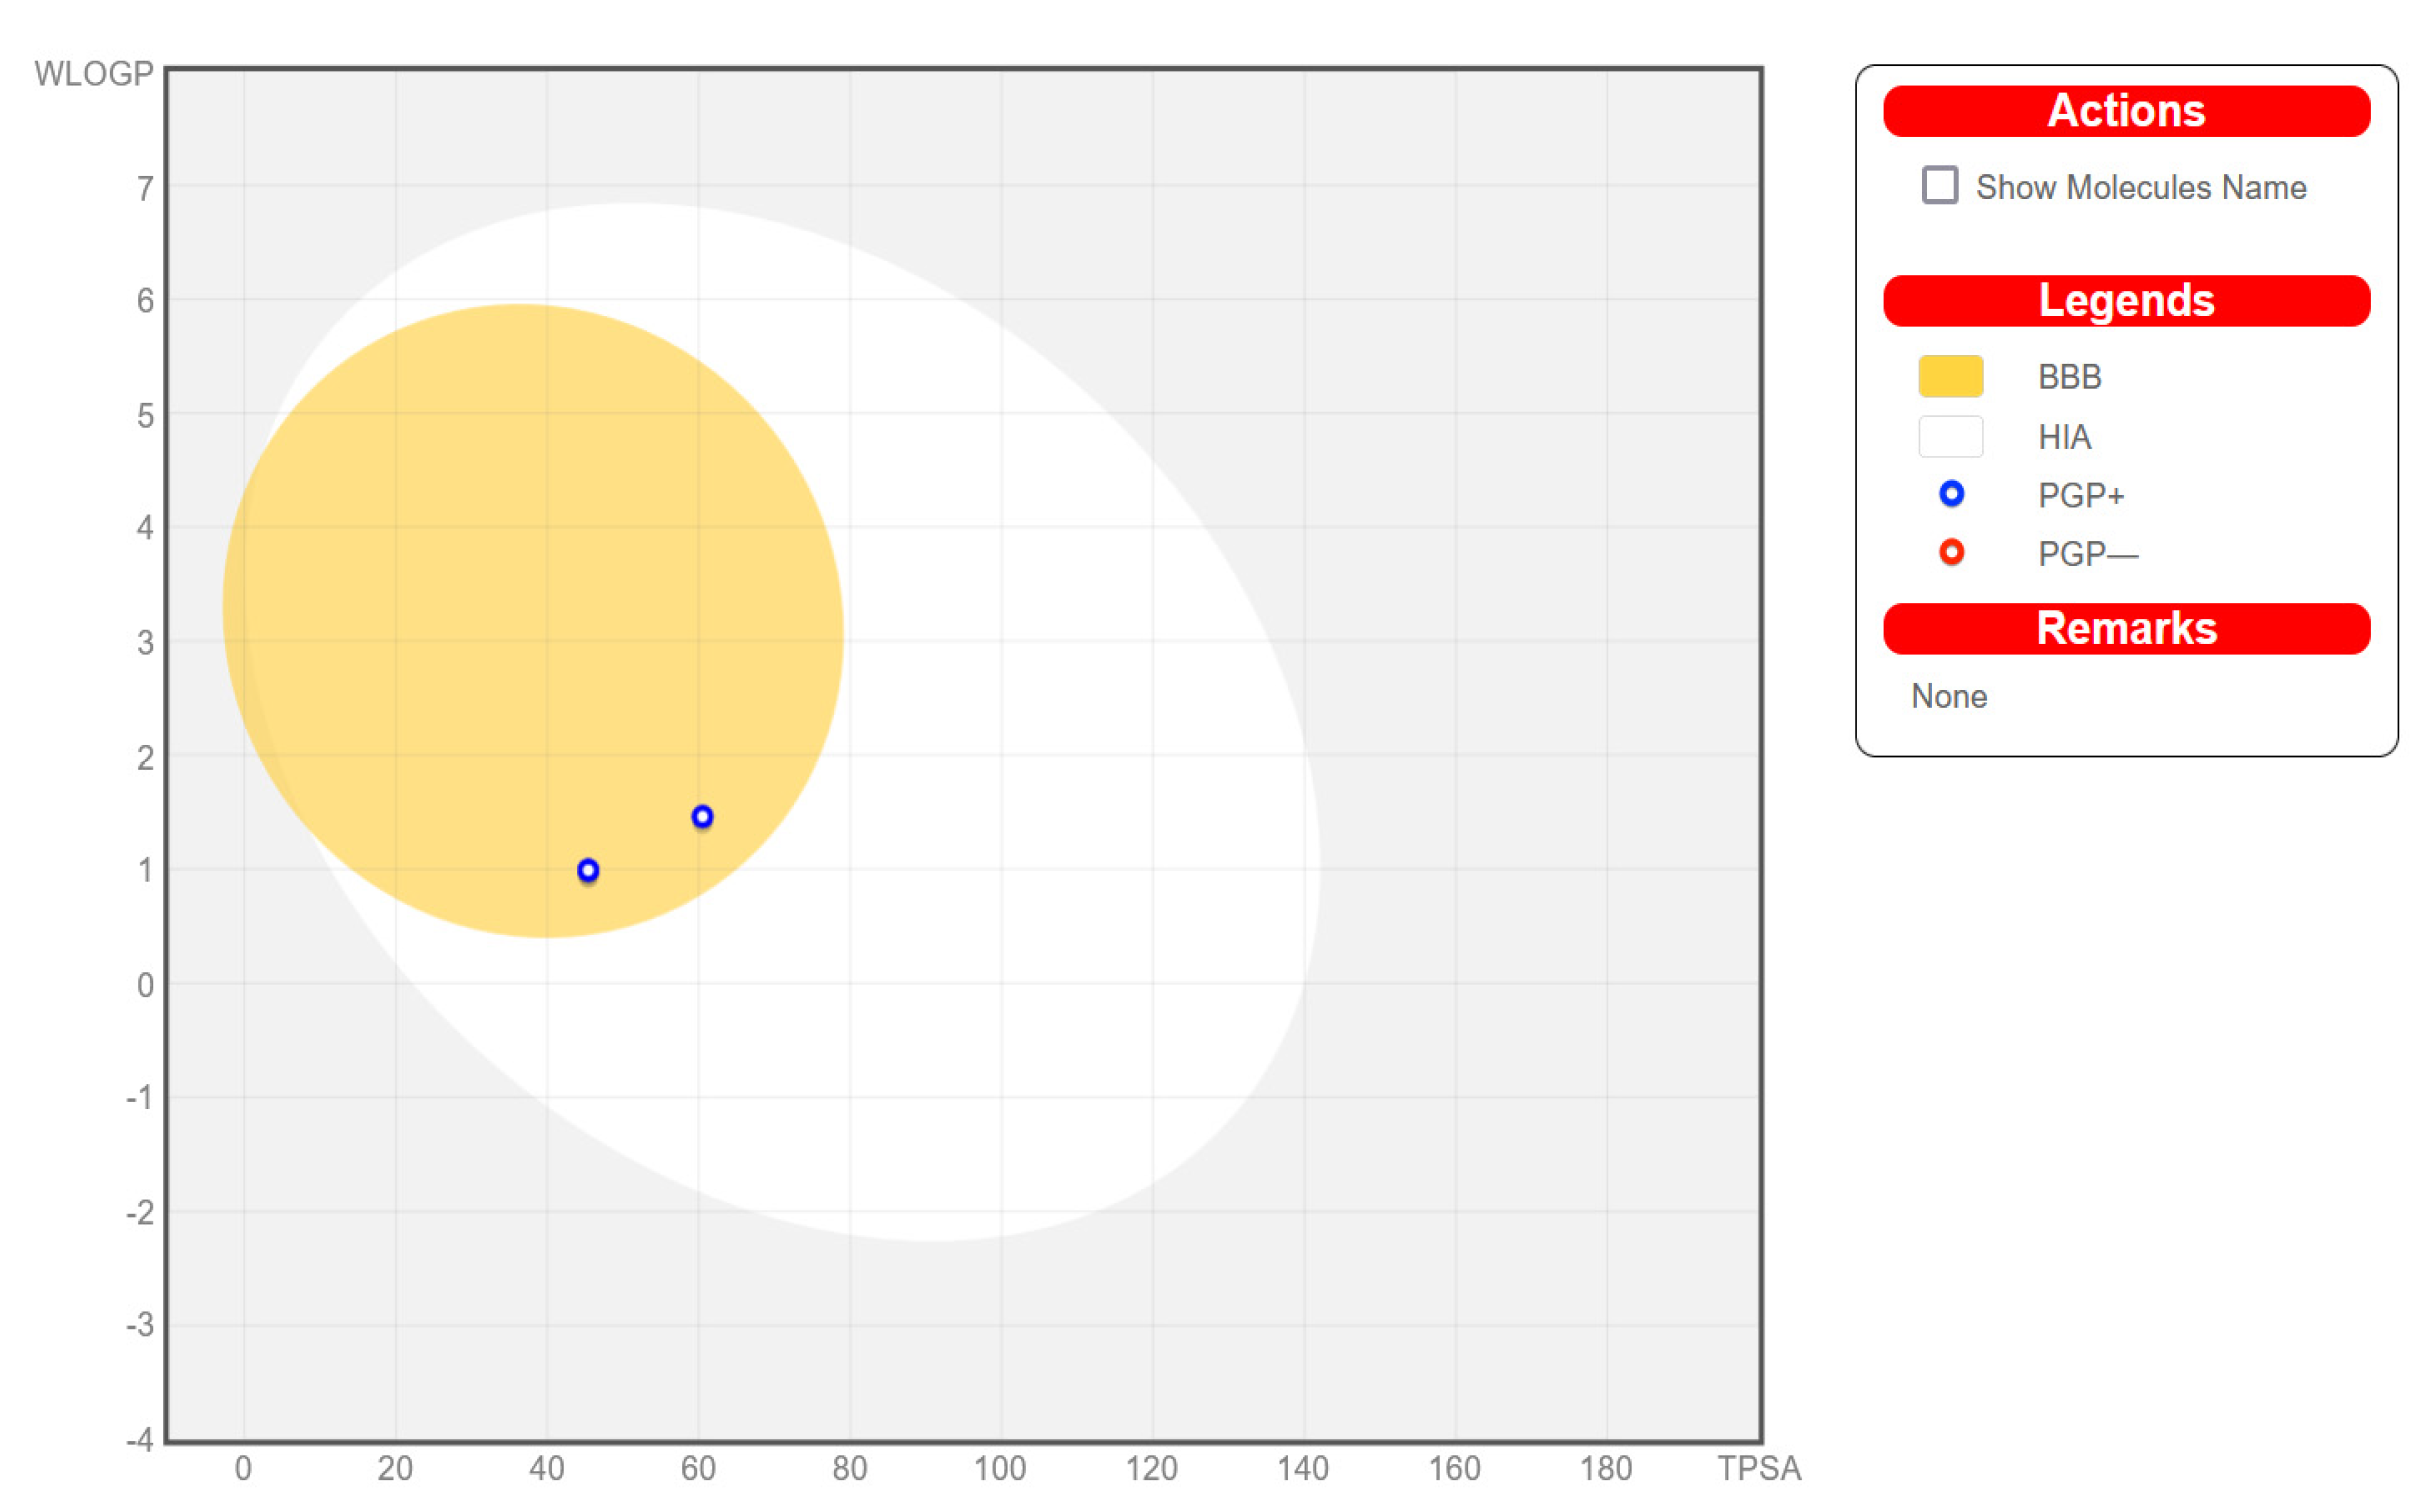This screenshot has height=1497, width=2418.
Task: Click the 100 tick on the TPSA axis
Action: point(999,1468)
